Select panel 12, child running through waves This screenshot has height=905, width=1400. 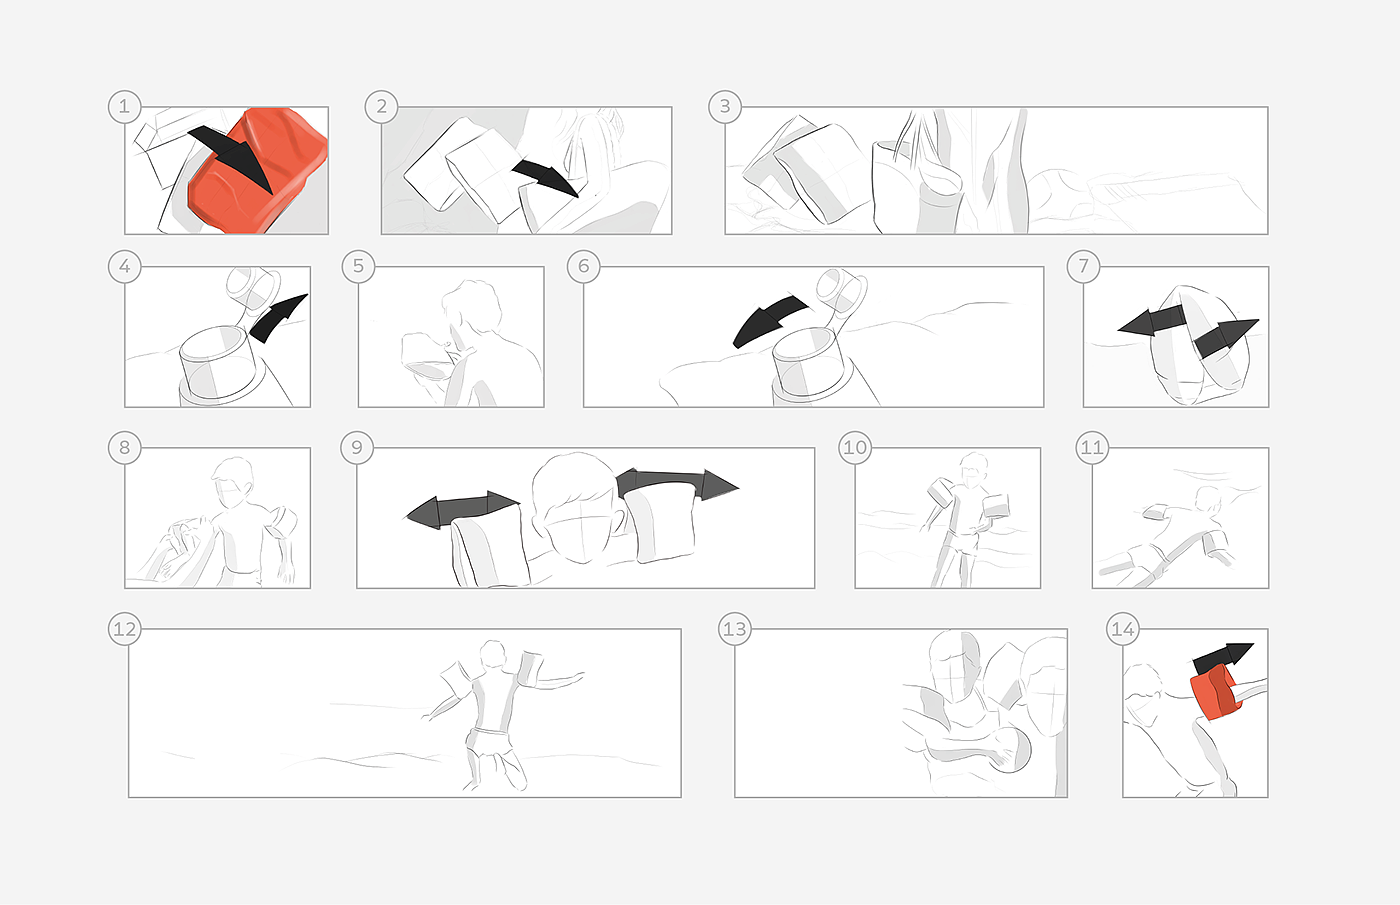point(404,712)
